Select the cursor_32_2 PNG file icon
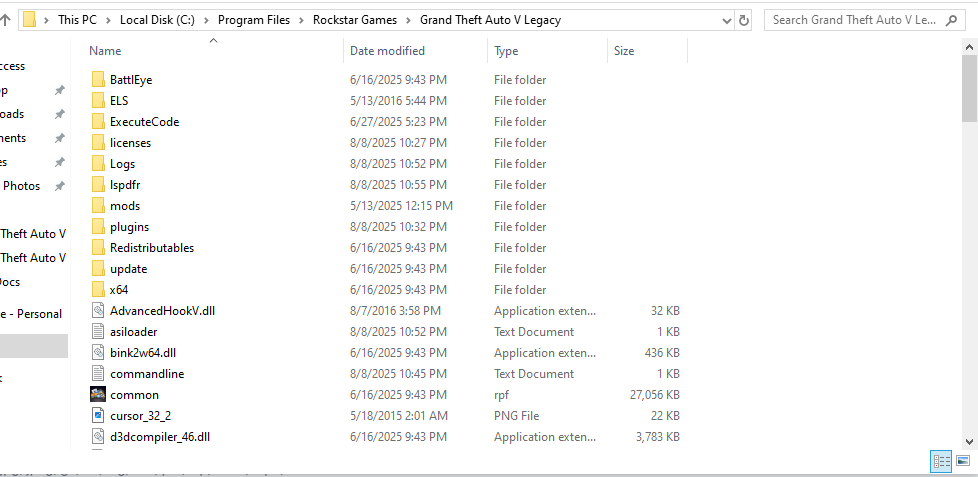The image size is (978, 477). (98, 416)
